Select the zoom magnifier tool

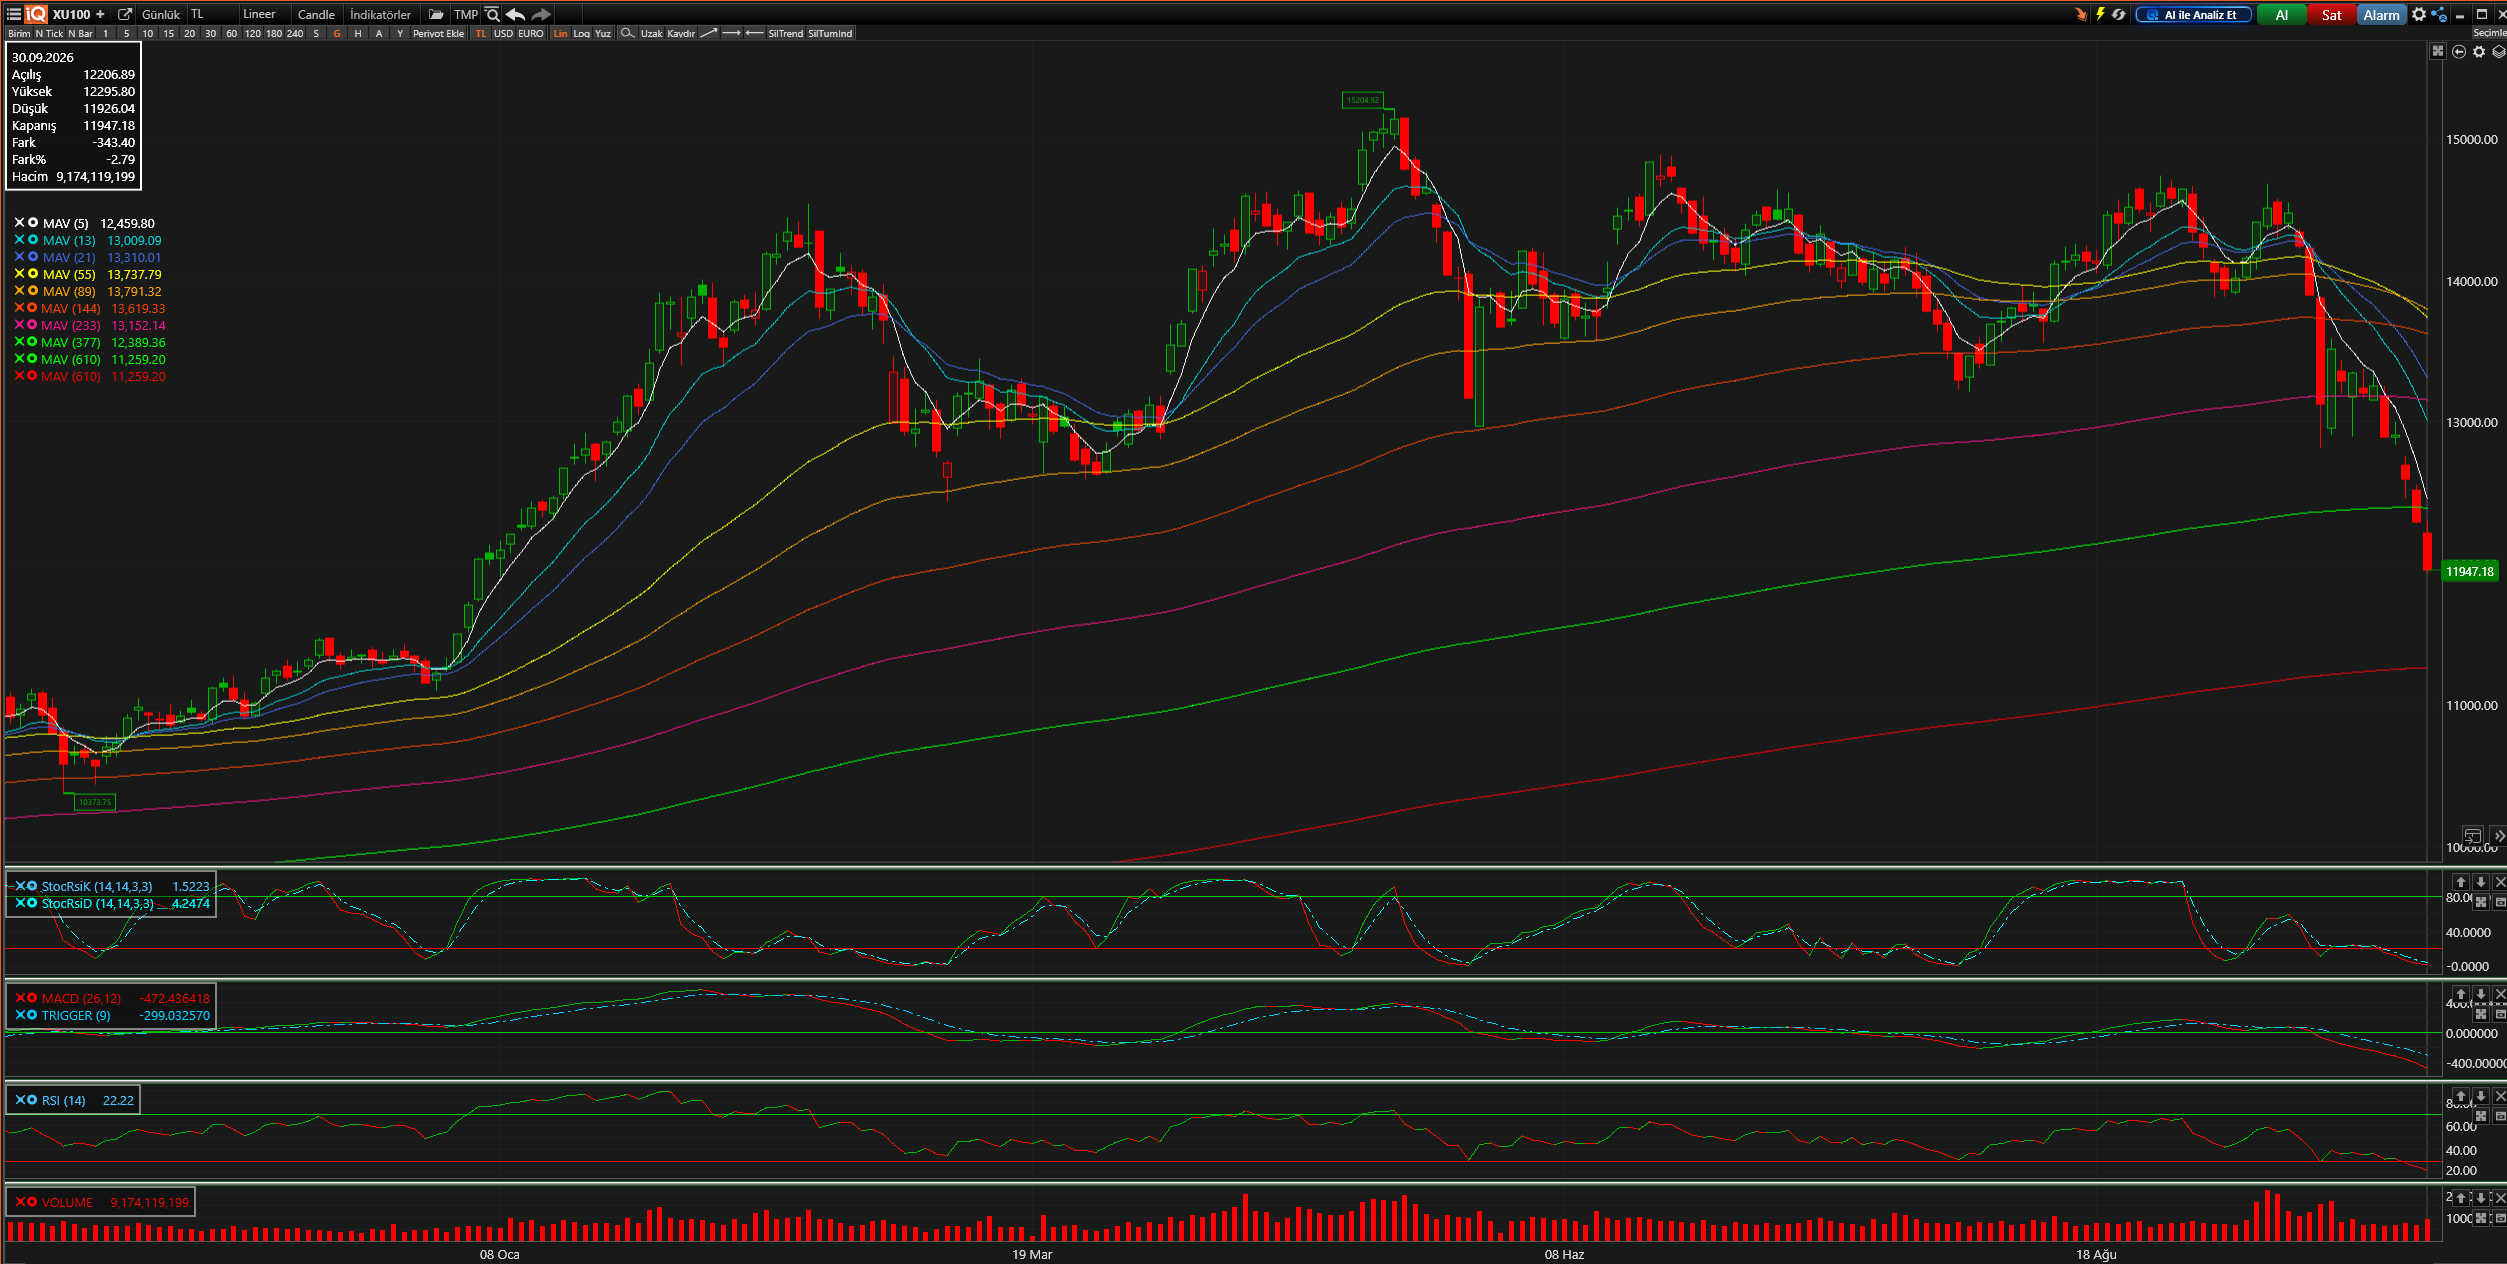627,33
